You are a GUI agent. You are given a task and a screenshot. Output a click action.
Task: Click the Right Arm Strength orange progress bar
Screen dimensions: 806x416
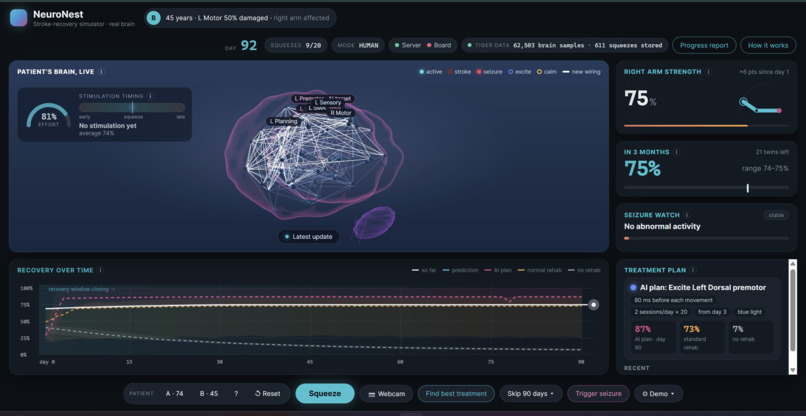click(x=706, y=125)
